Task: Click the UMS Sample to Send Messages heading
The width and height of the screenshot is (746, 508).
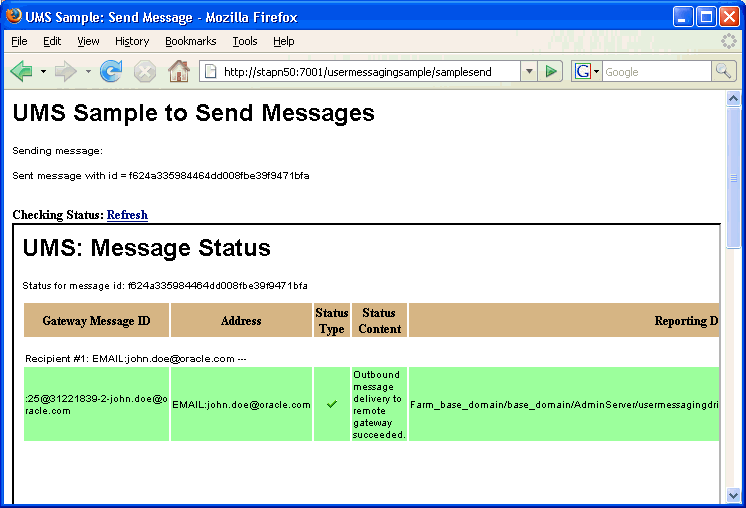Action: click(x=194, y=113)
